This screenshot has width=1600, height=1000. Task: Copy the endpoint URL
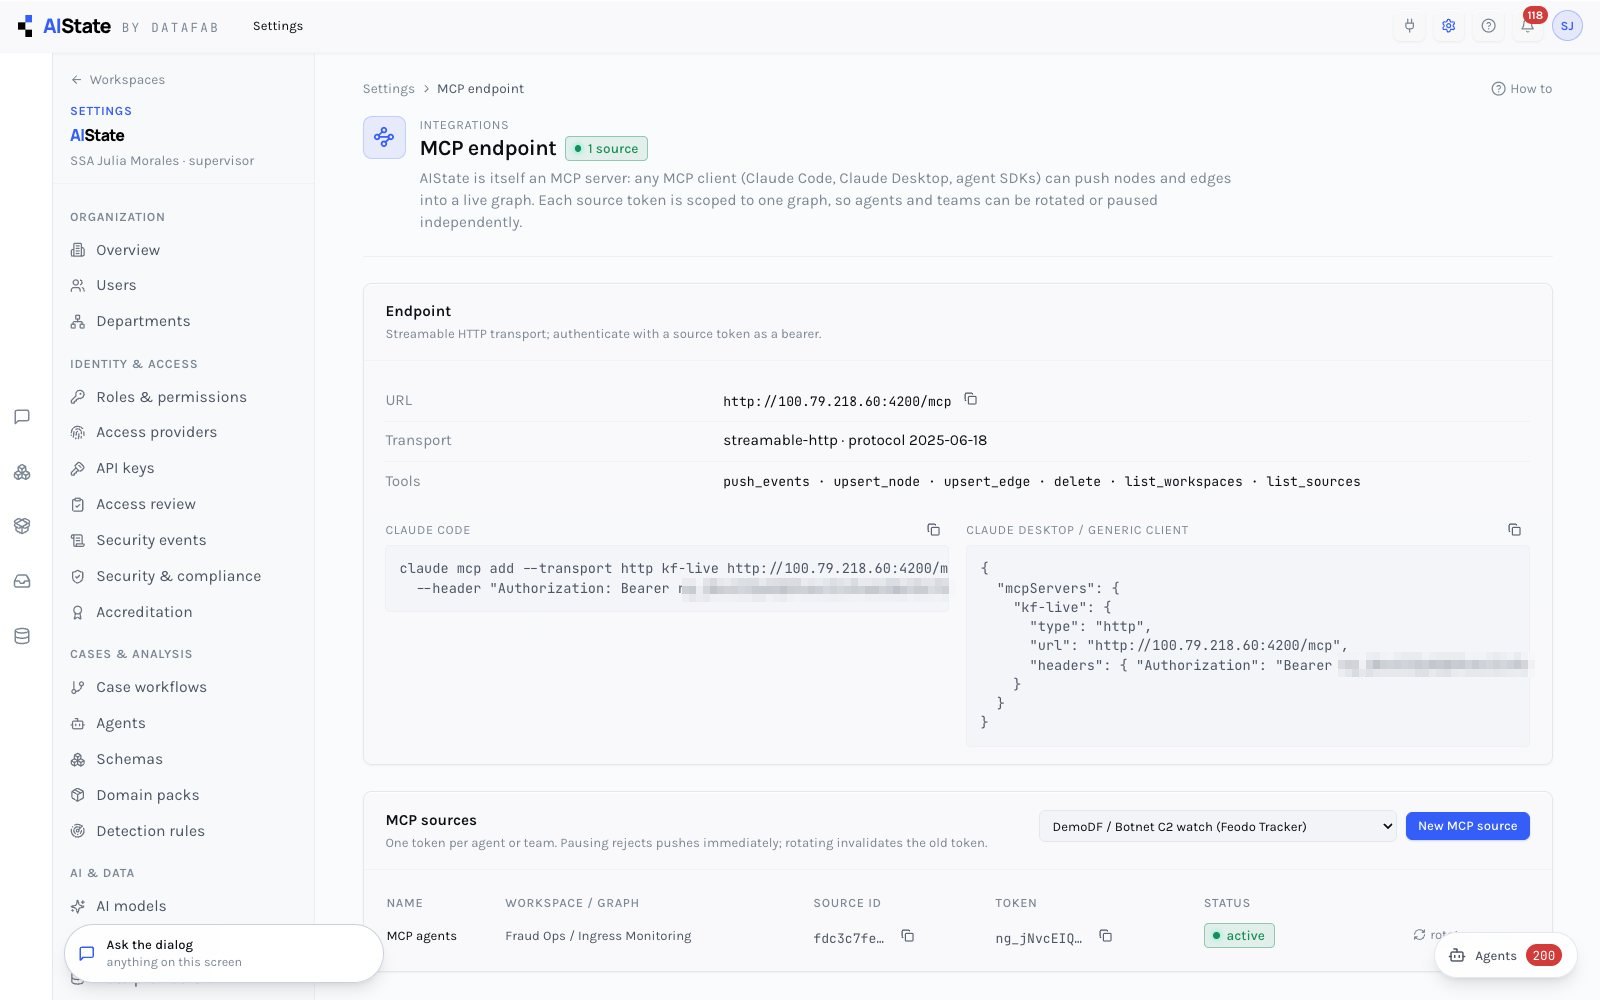[x=970, y=399]
